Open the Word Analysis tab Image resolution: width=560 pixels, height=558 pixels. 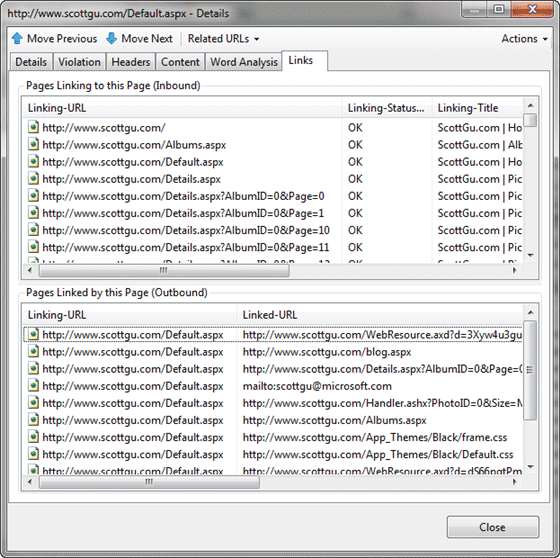point(244,62)
